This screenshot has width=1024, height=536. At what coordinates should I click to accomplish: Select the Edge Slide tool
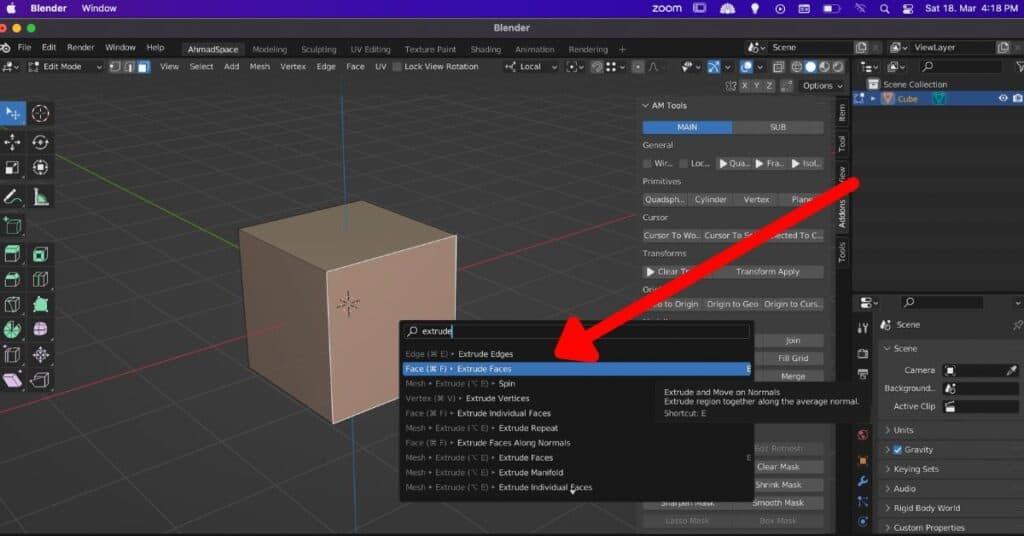12,355
